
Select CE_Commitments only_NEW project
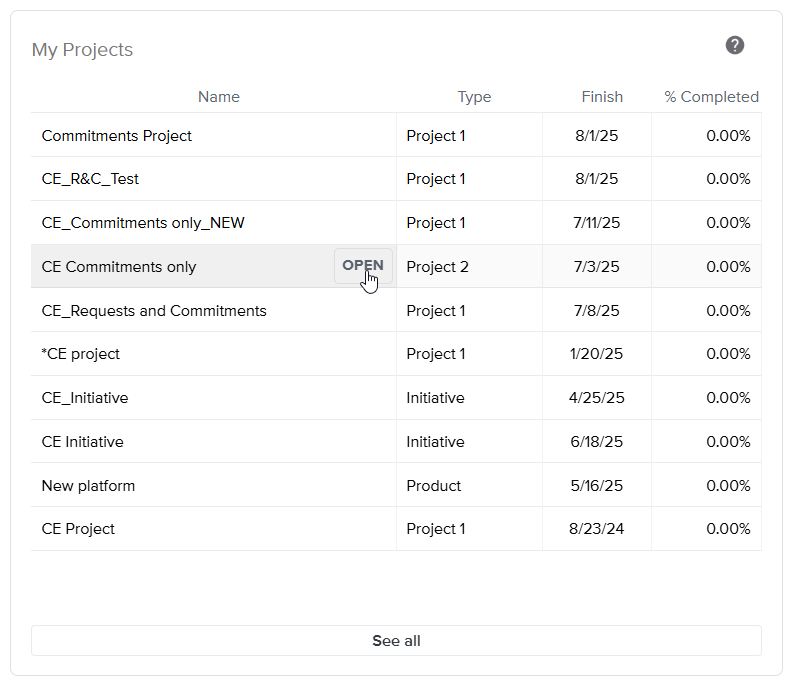(x=143, y=223)
